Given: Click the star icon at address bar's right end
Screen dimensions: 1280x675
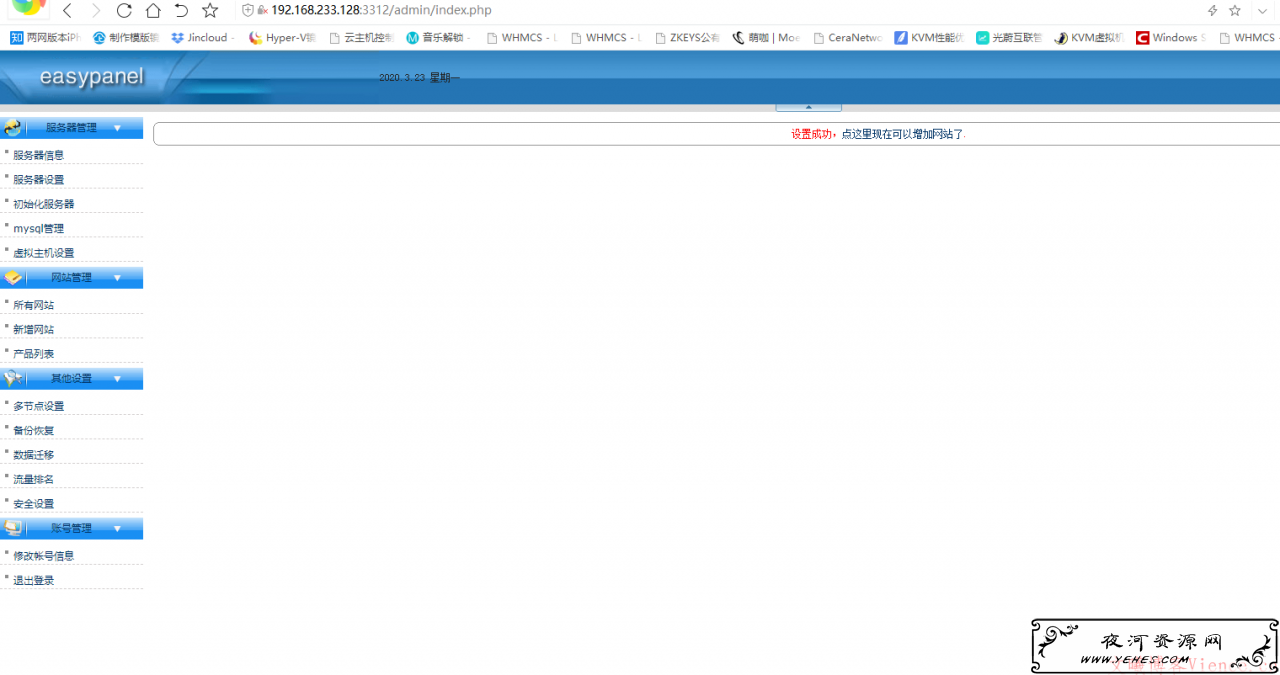Looking at the screenshot, I should [x=1235, y=10].
